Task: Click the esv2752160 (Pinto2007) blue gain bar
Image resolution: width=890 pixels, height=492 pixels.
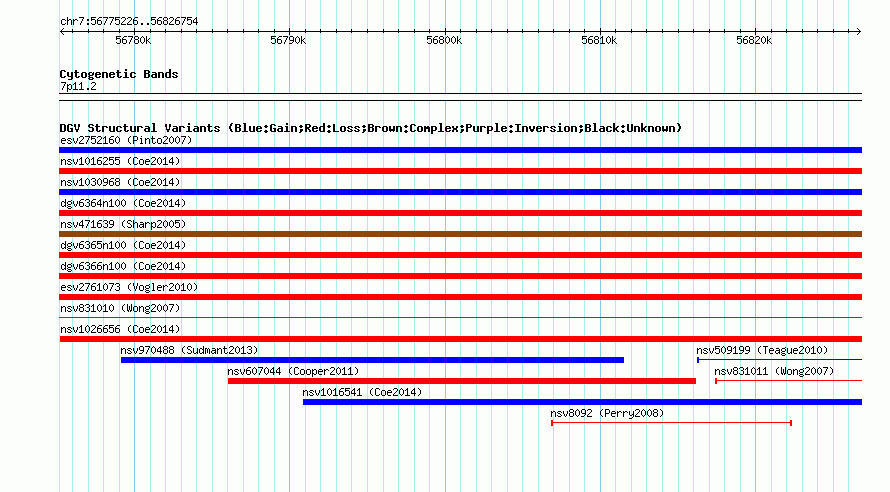Action: [x=460, y=150]
